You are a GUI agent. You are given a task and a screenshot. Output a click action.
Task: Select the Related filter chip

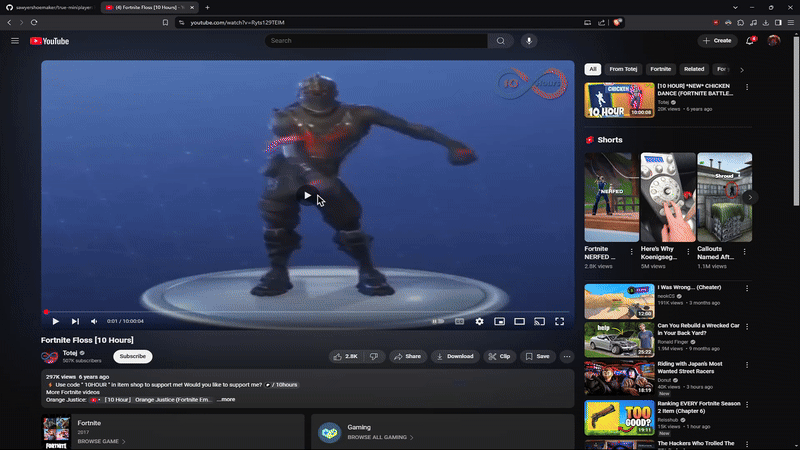(694, 69)
